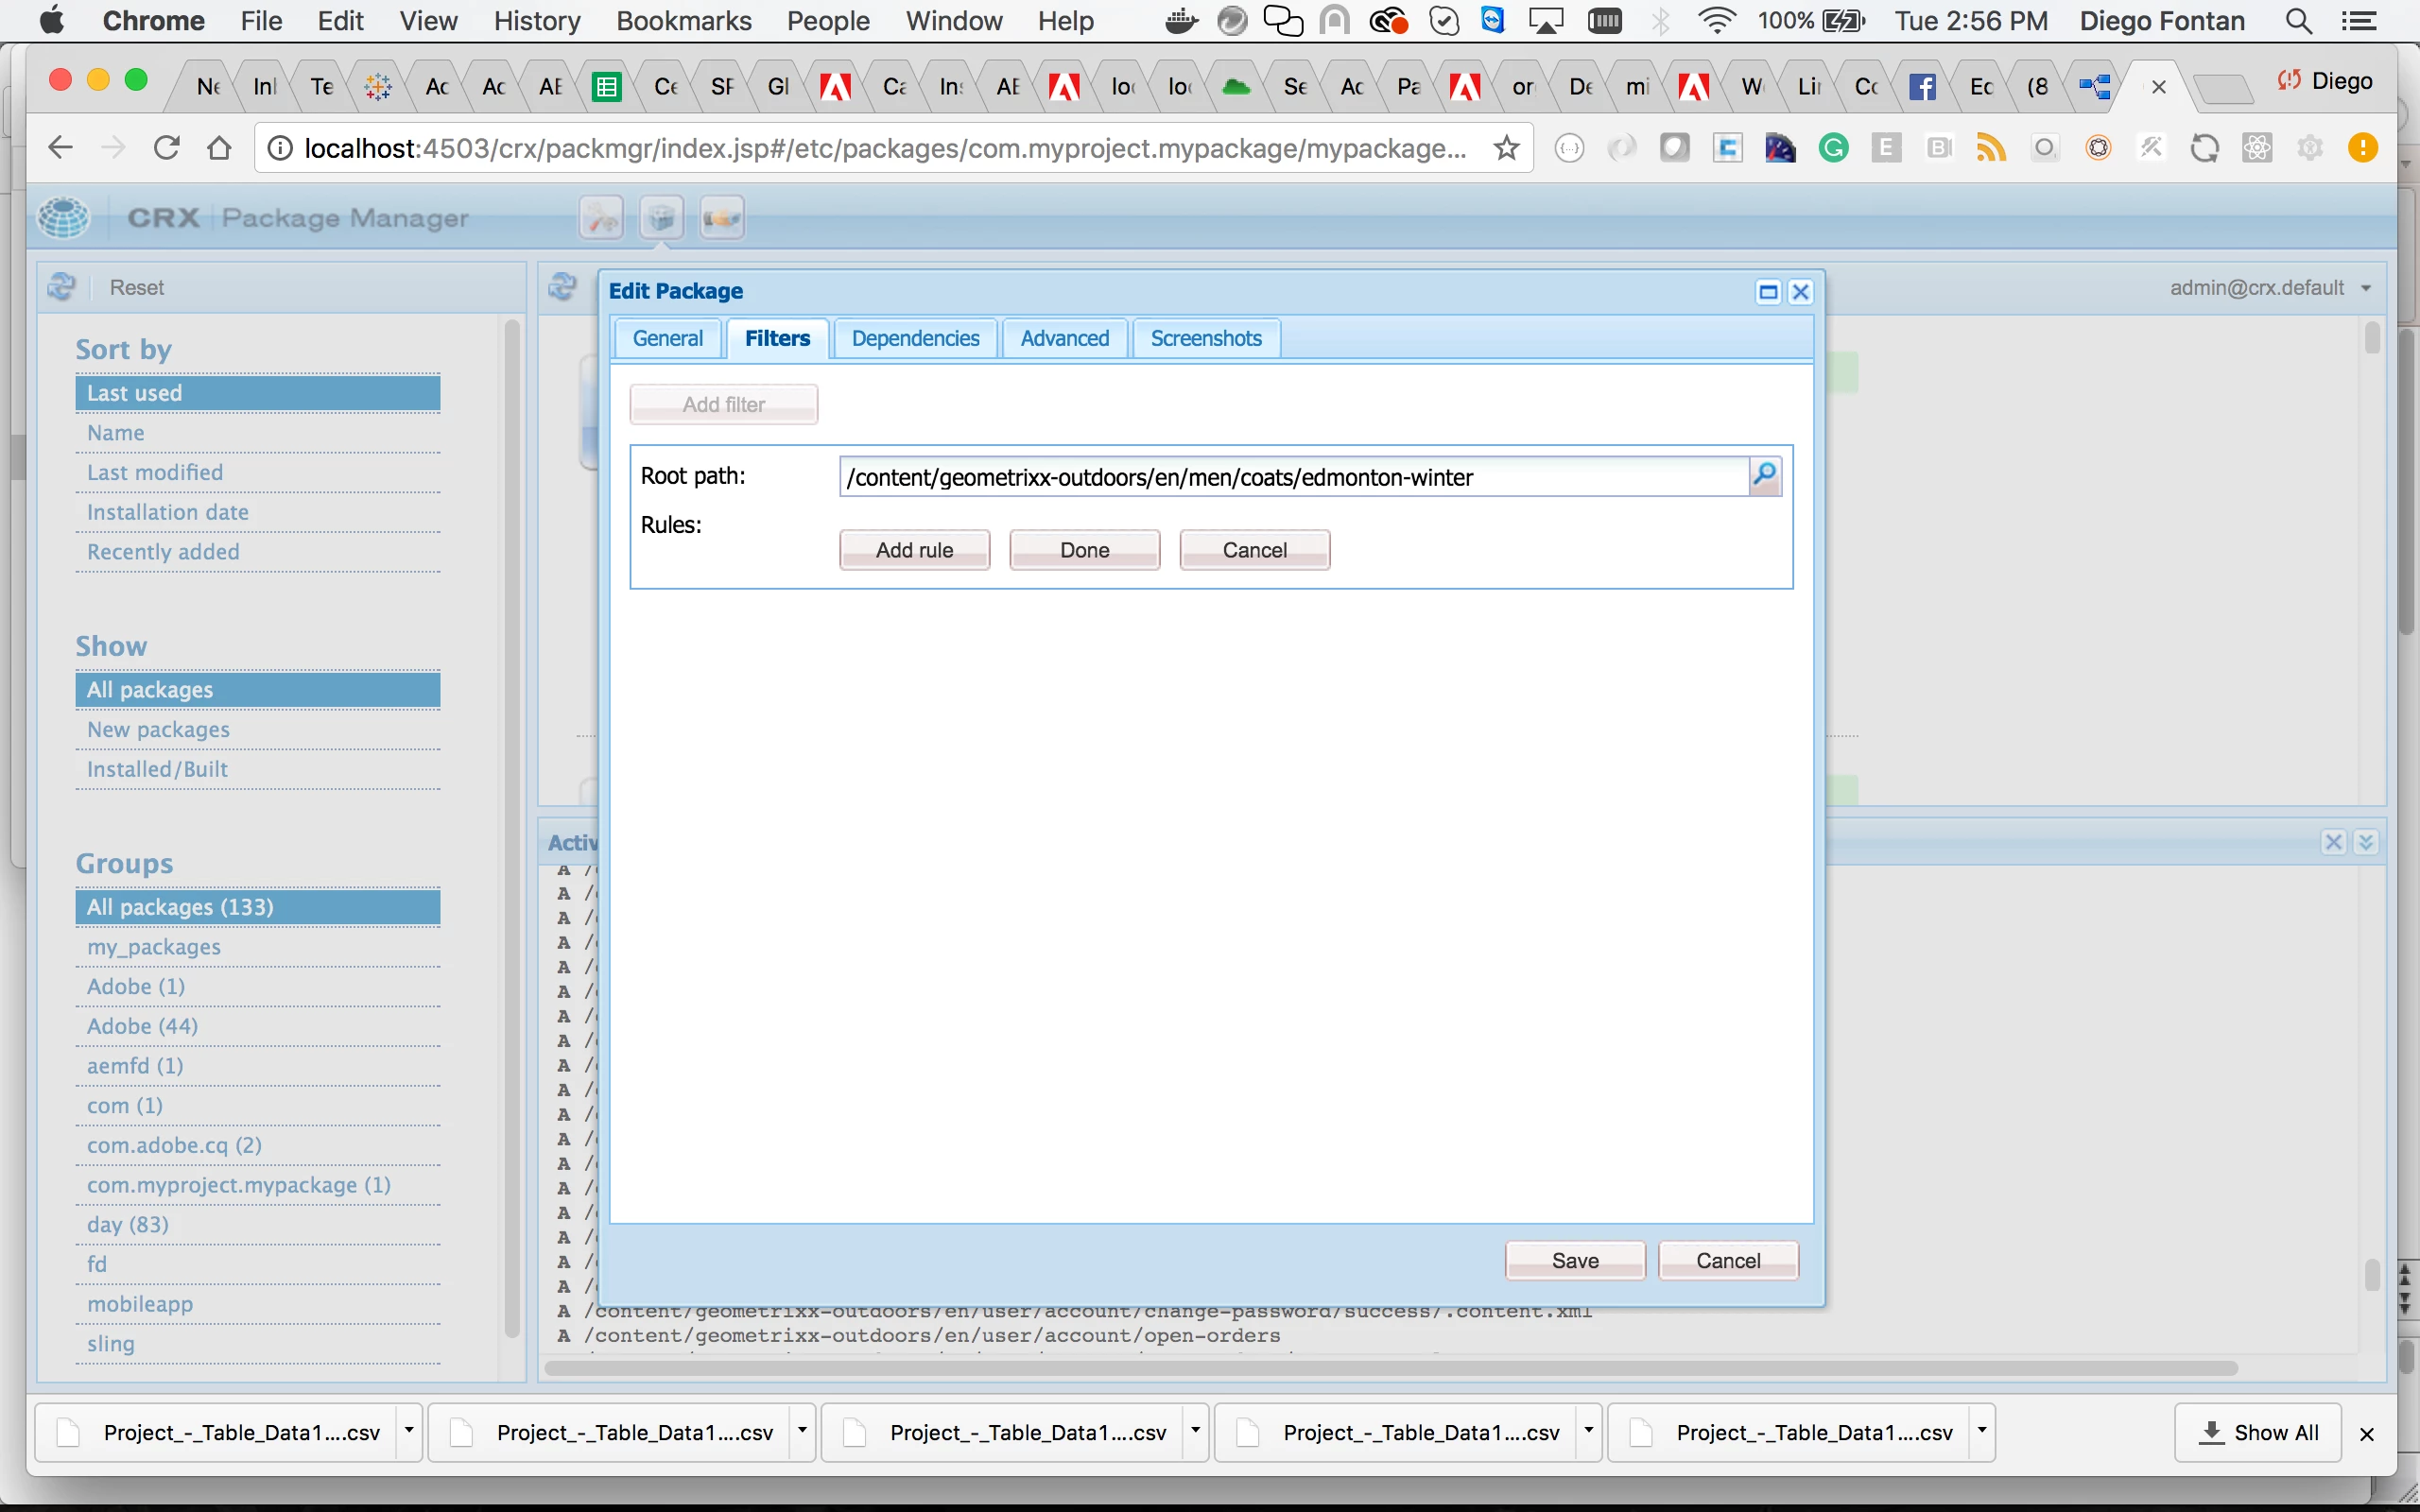Click the root path browse magnifier icon
The image size is (2420, 1512).
tap(1765, 476)
